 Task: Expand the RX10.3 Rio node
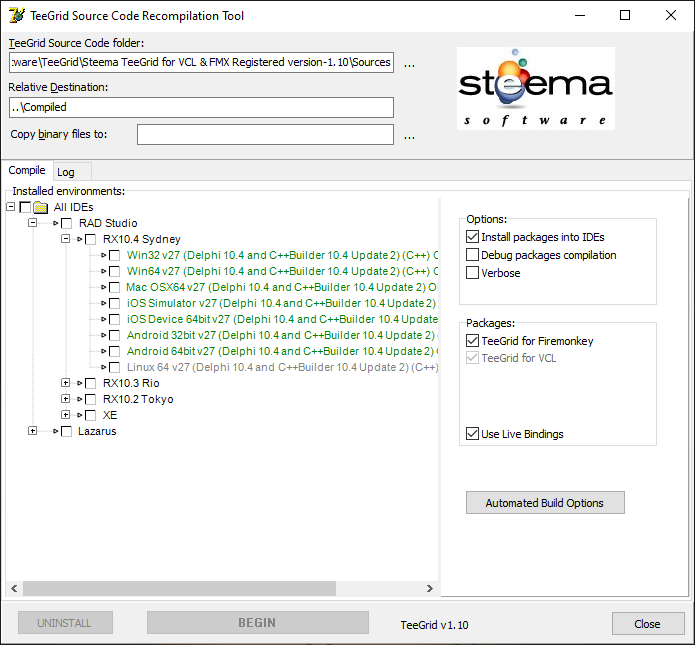click(65, 383)
